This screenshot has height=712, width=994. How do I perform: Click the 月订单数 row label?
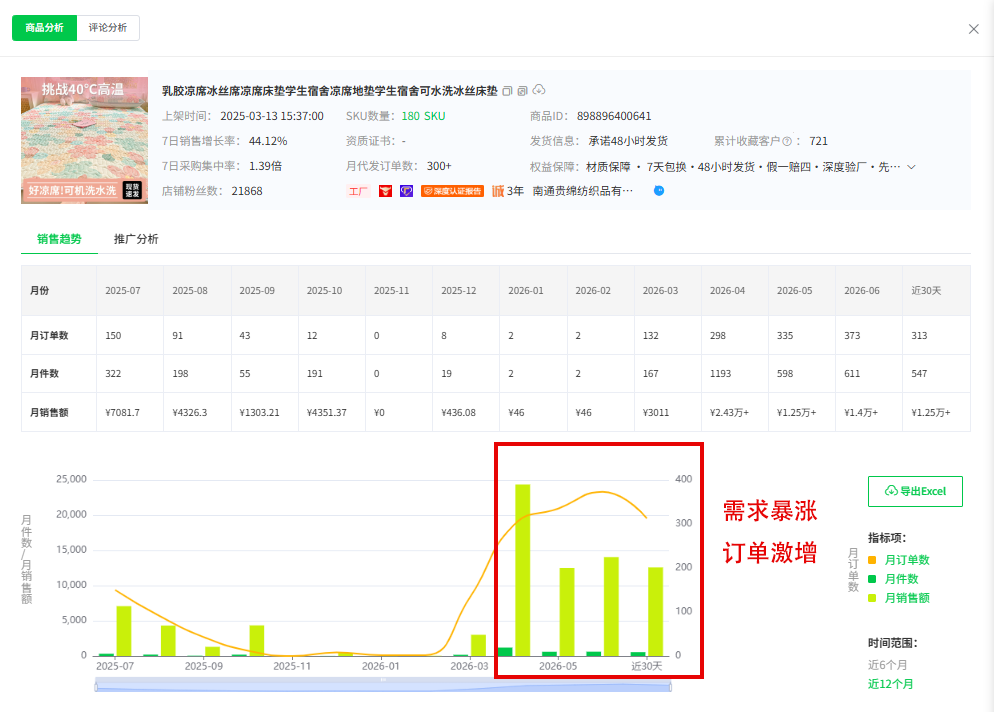[x=49, y=335]
